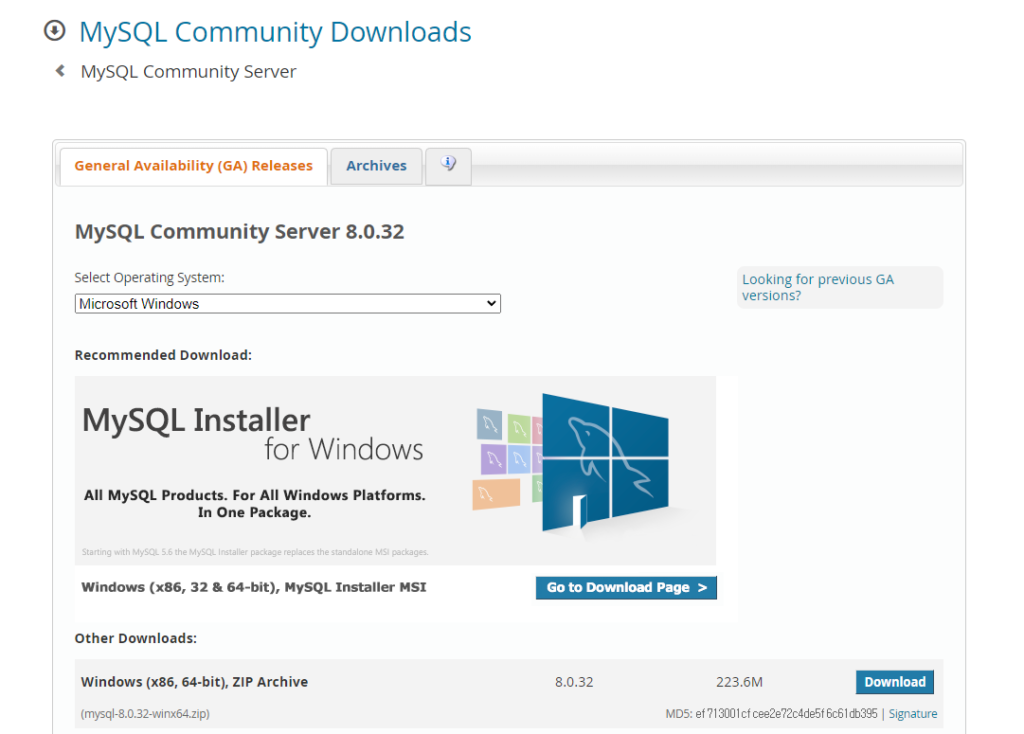Select General Availability (GA) Releases tab
The image size is (1024, 734).
click(x=193, y=166)
